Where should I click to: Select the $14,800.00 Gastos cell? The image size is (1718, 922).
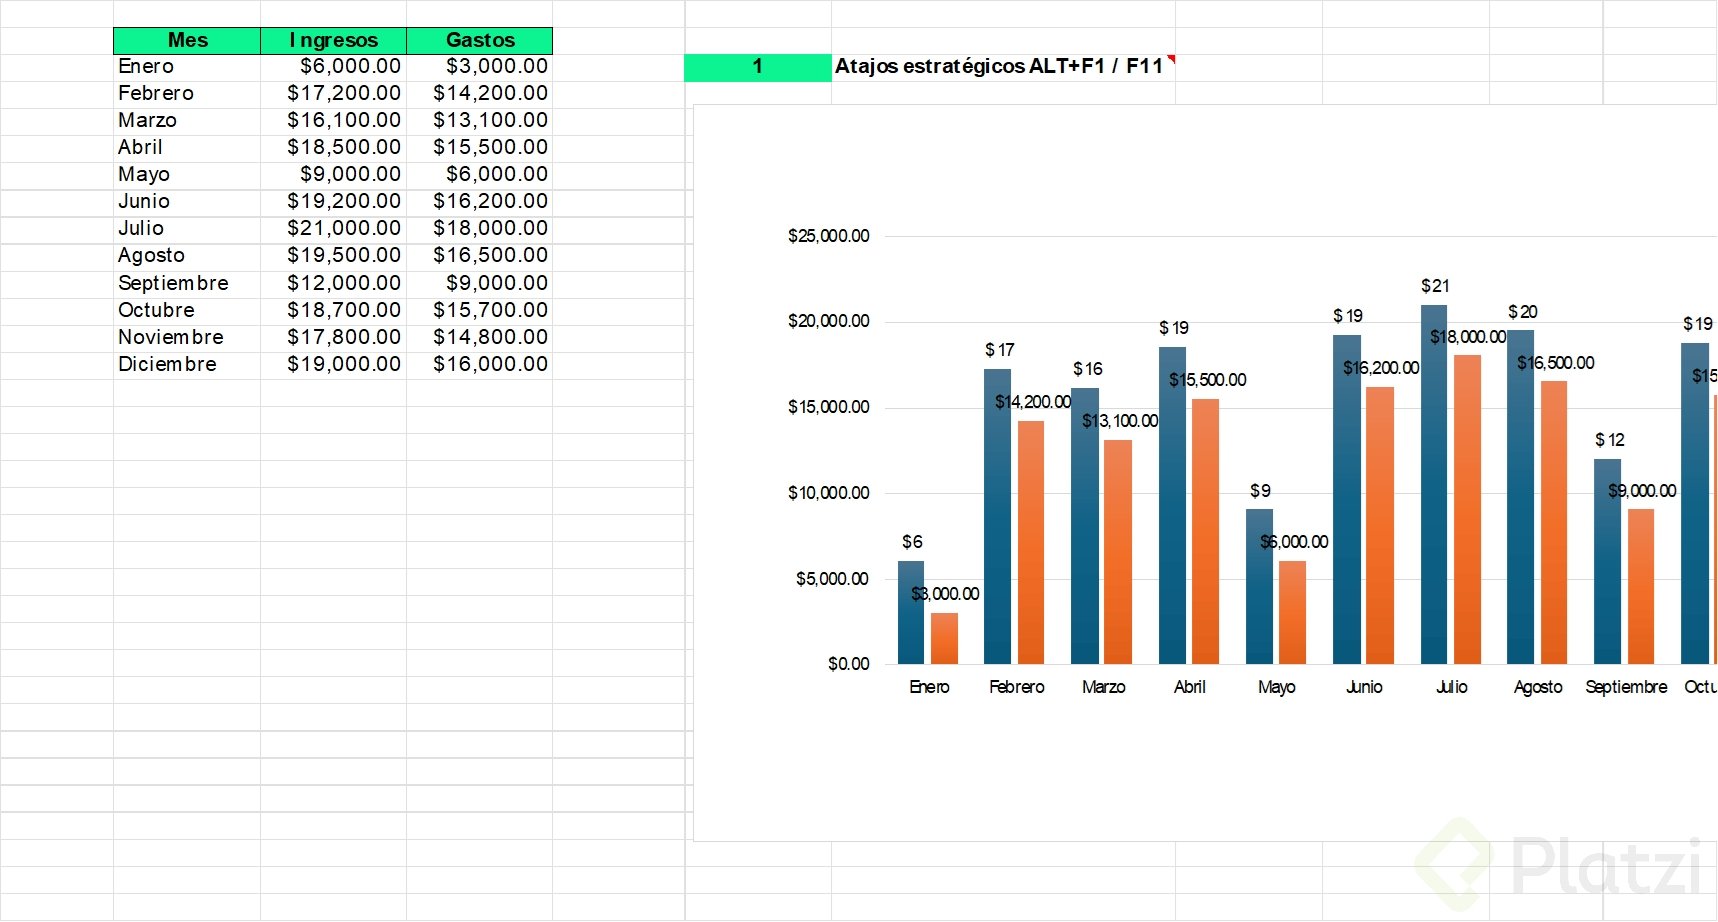[480, 338]
